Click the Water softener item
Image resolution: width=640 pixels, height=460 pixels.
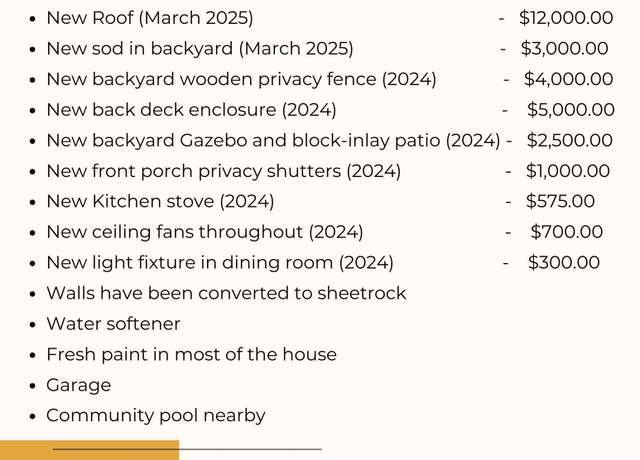tap(113, 324)
